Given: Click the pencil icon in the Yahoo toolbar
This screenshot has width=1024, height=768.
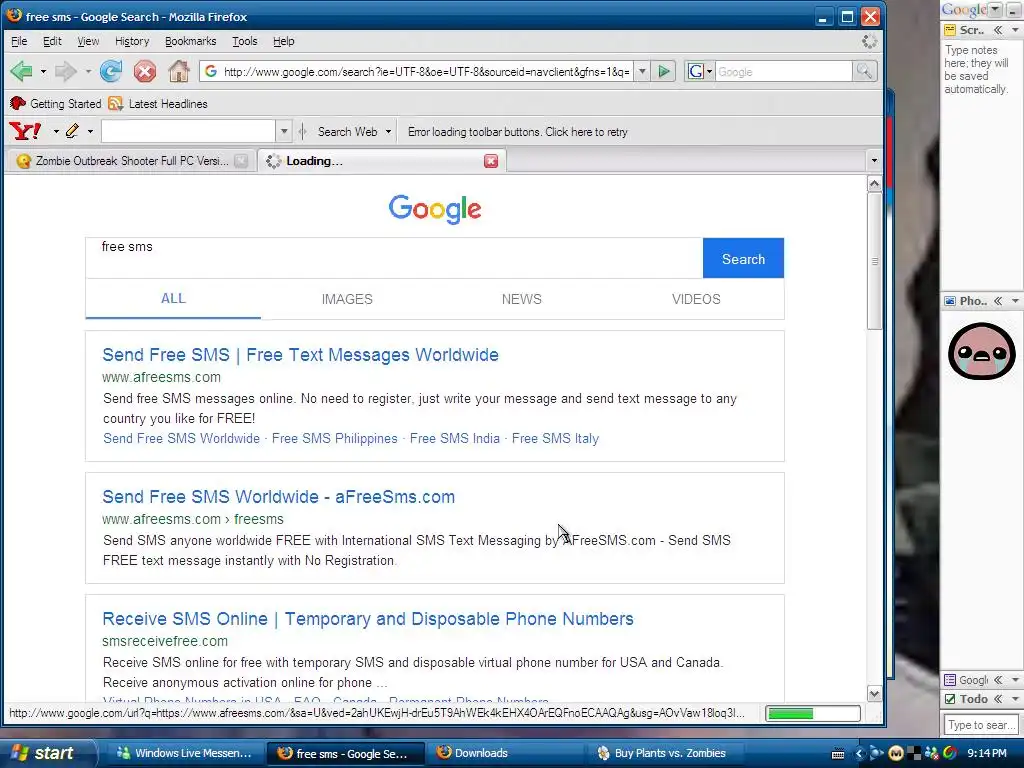Looking at the screenshot, I should pos(72,131).
